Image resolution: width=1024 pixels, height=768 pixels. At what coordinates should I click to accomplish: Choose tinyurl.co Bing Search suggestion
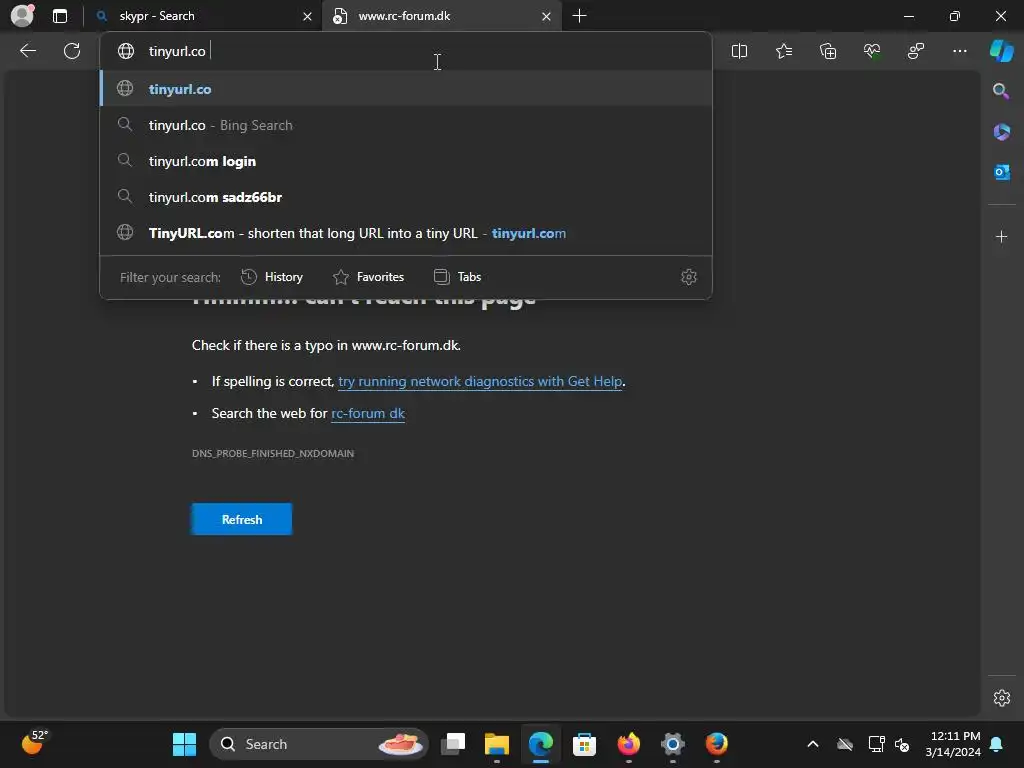point(406,125)
